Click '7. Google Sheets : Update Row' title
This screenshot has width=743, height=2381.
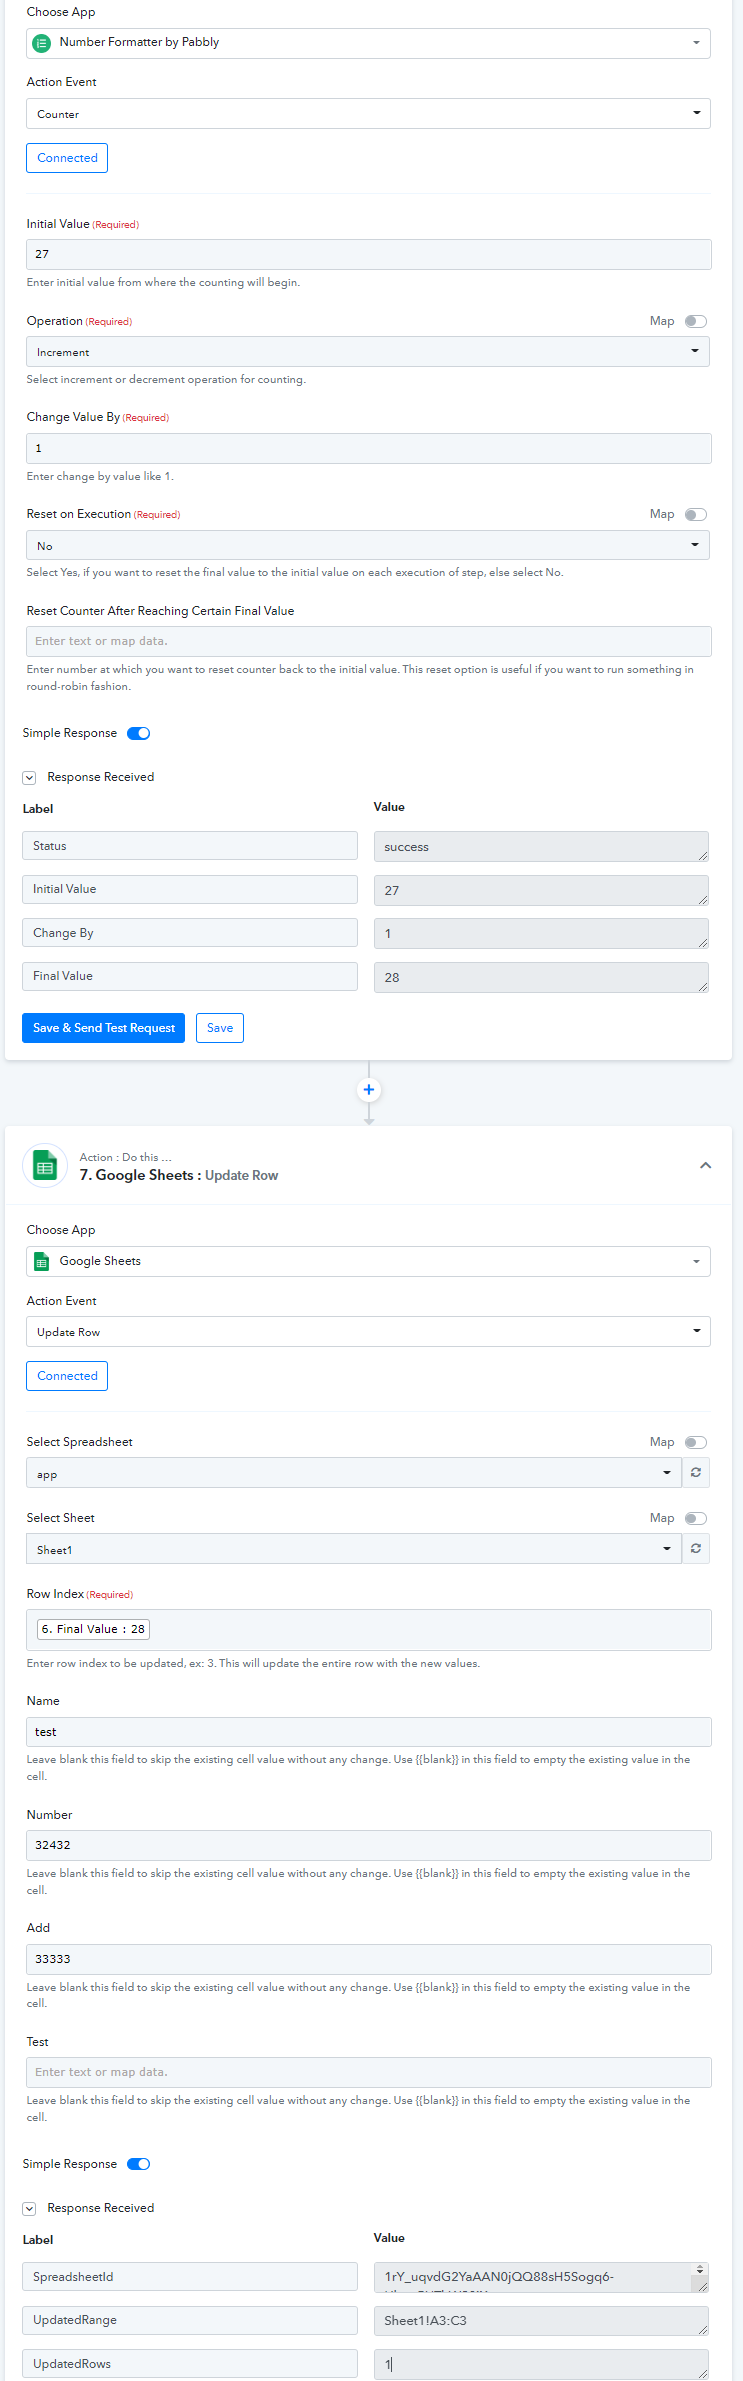(x=179, y=1175)
